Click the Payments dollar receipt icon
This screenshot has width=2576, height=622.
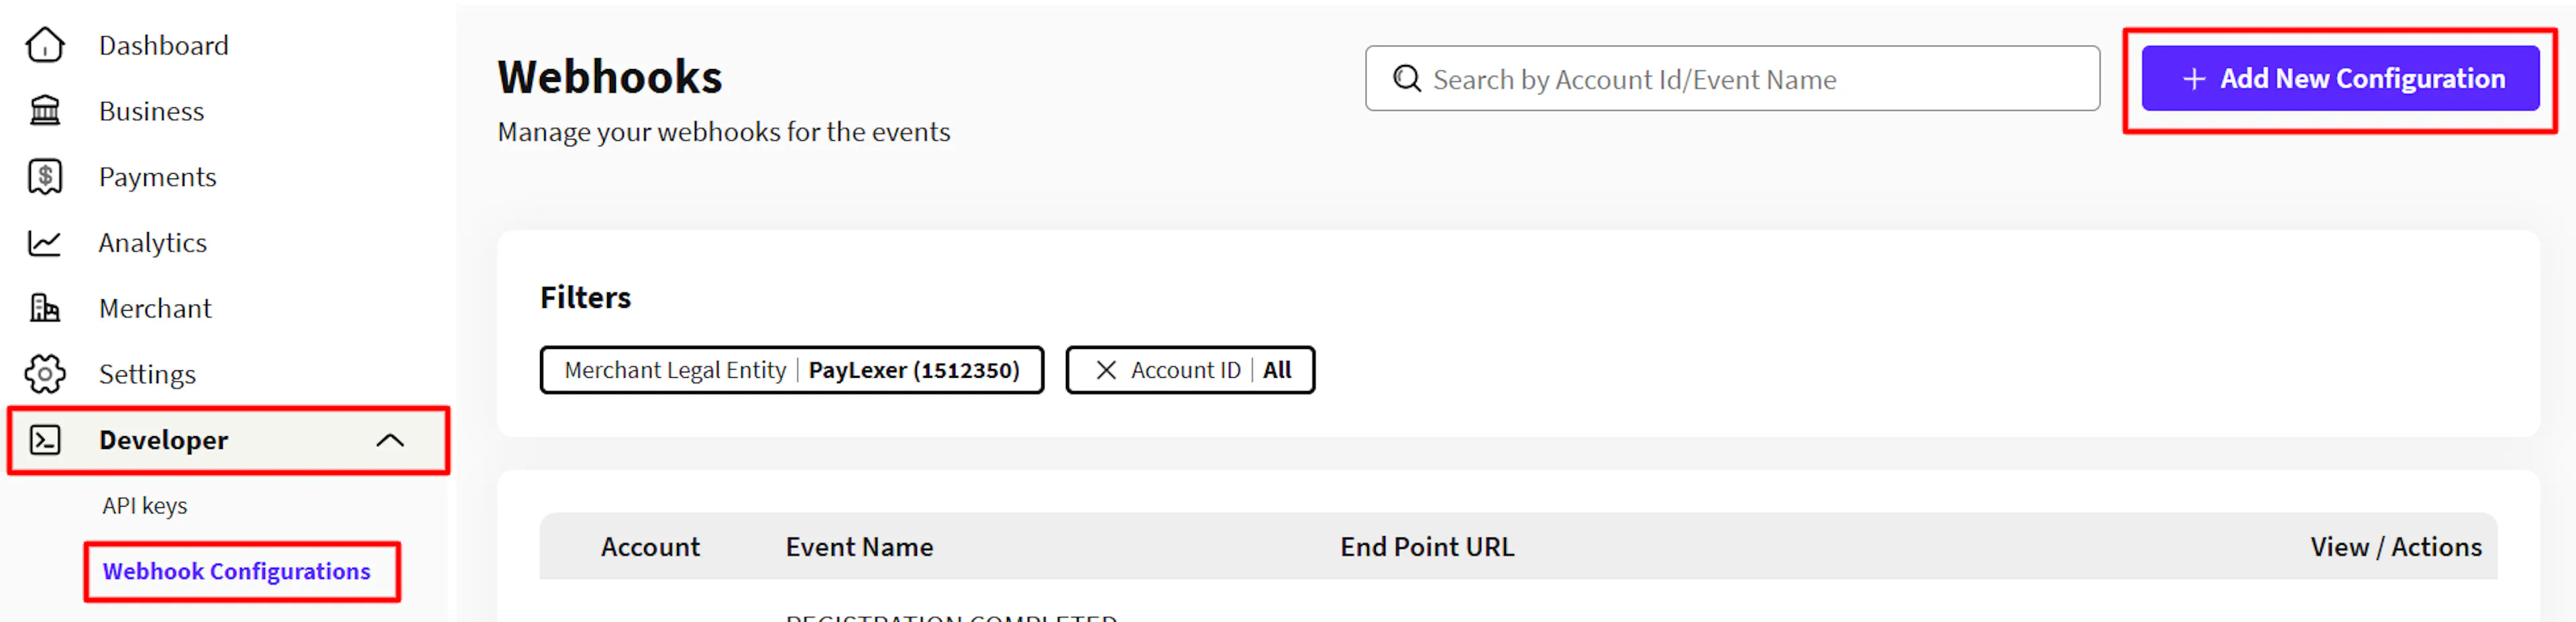45,177
